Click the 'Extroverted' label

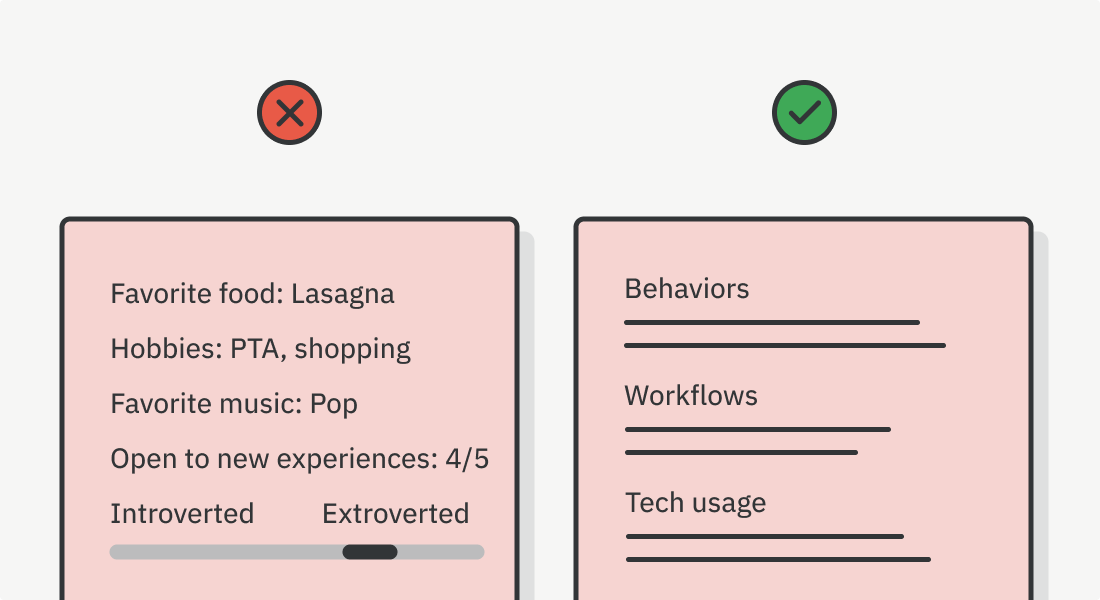[x=395, y=514]
